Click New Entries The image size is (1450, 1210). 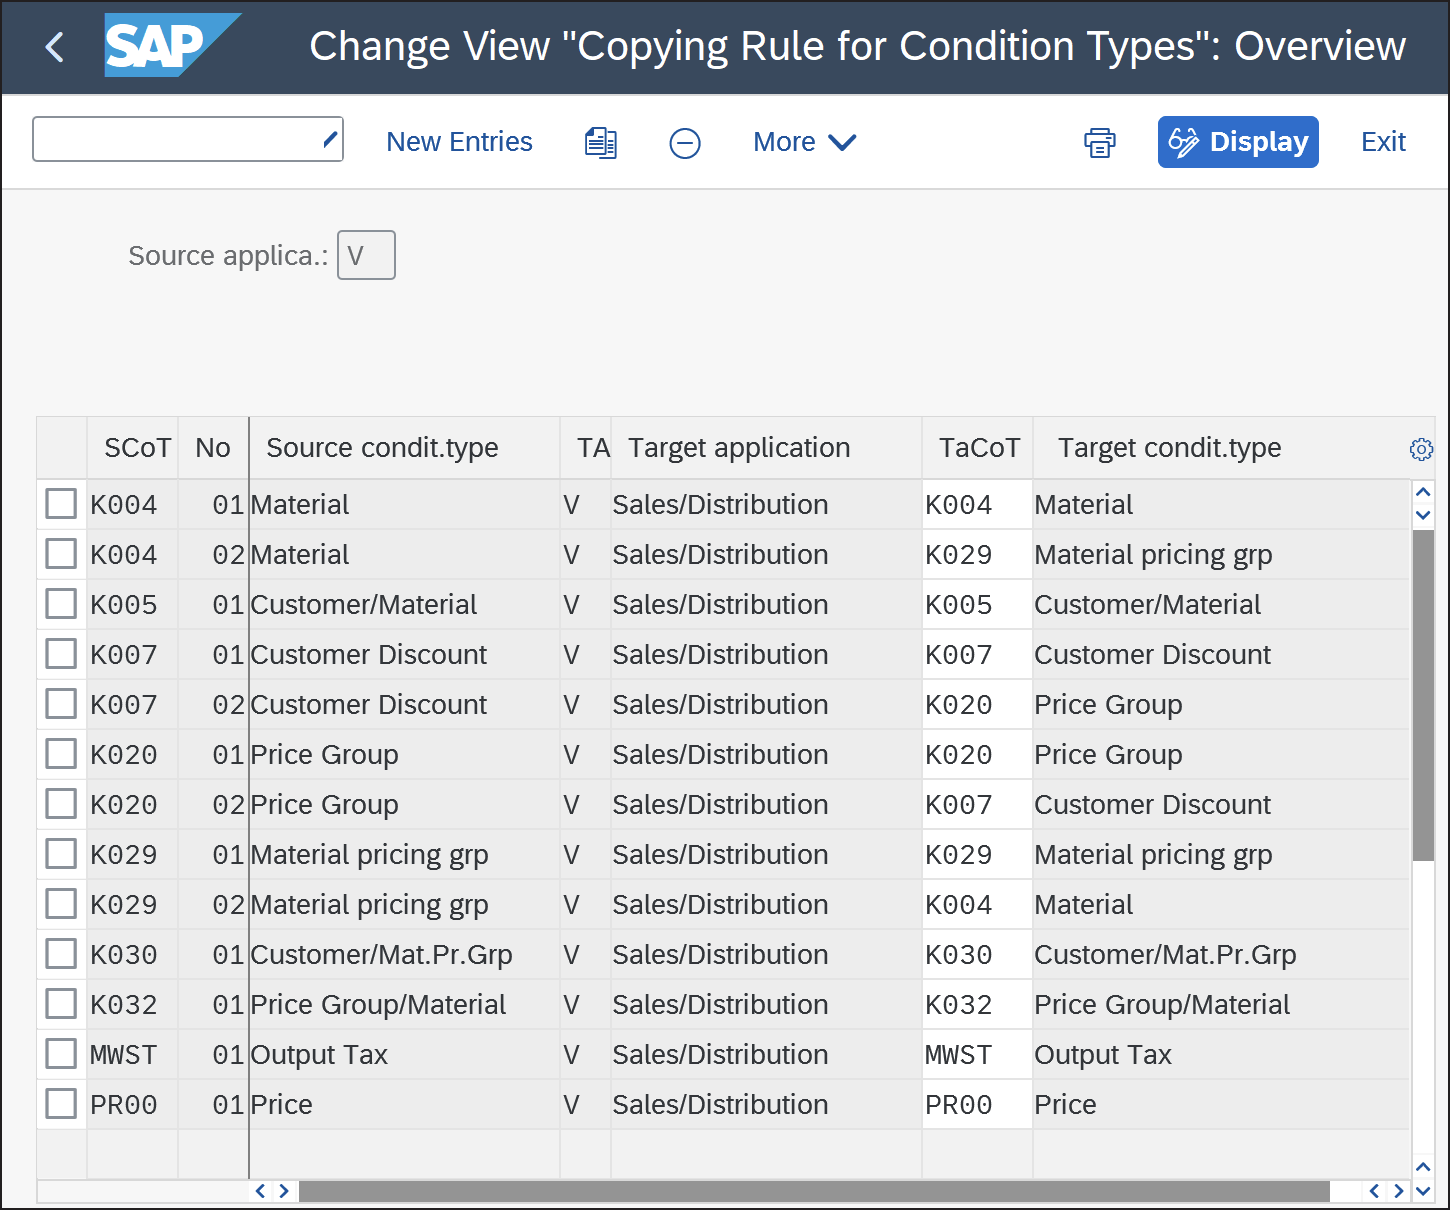tap(459, 142)
